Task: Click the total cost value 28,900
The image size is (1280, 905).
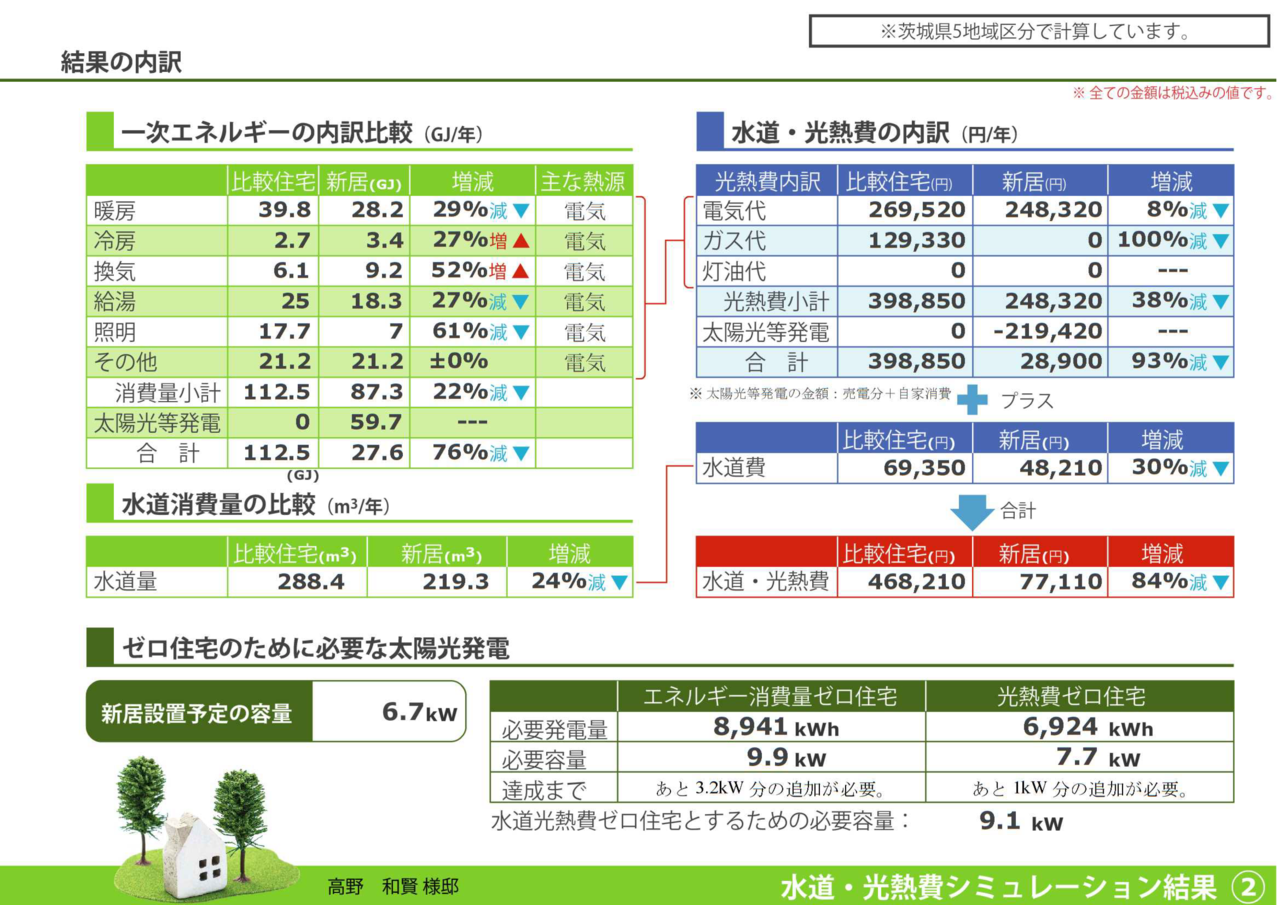Action: (x=1061, y=362)
